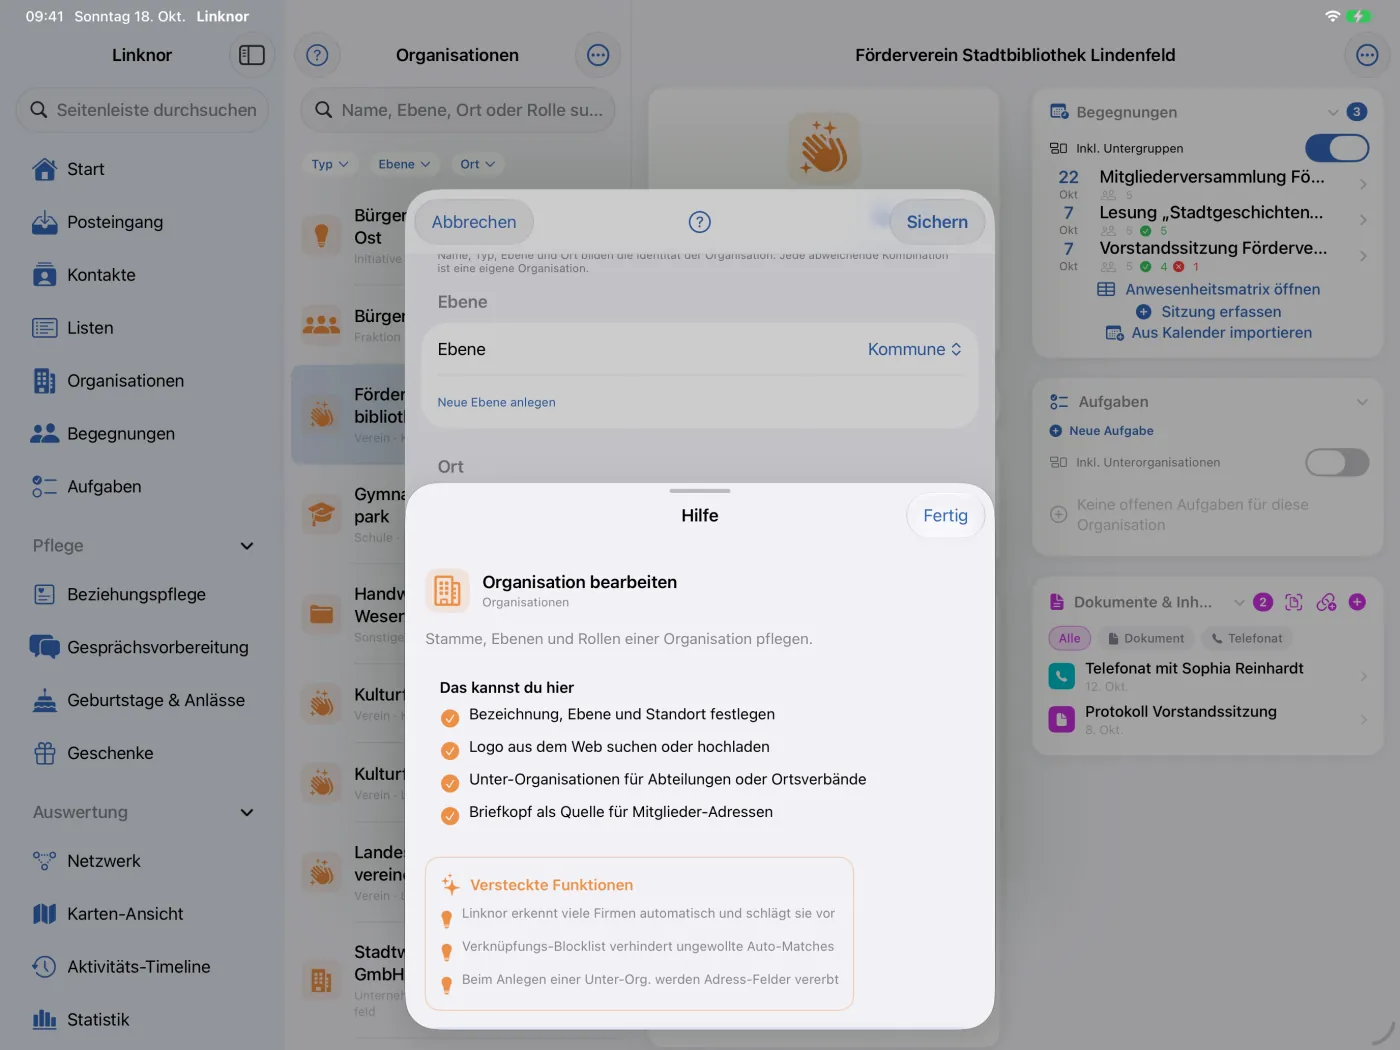Open the Ort filter dropdown

477,164
